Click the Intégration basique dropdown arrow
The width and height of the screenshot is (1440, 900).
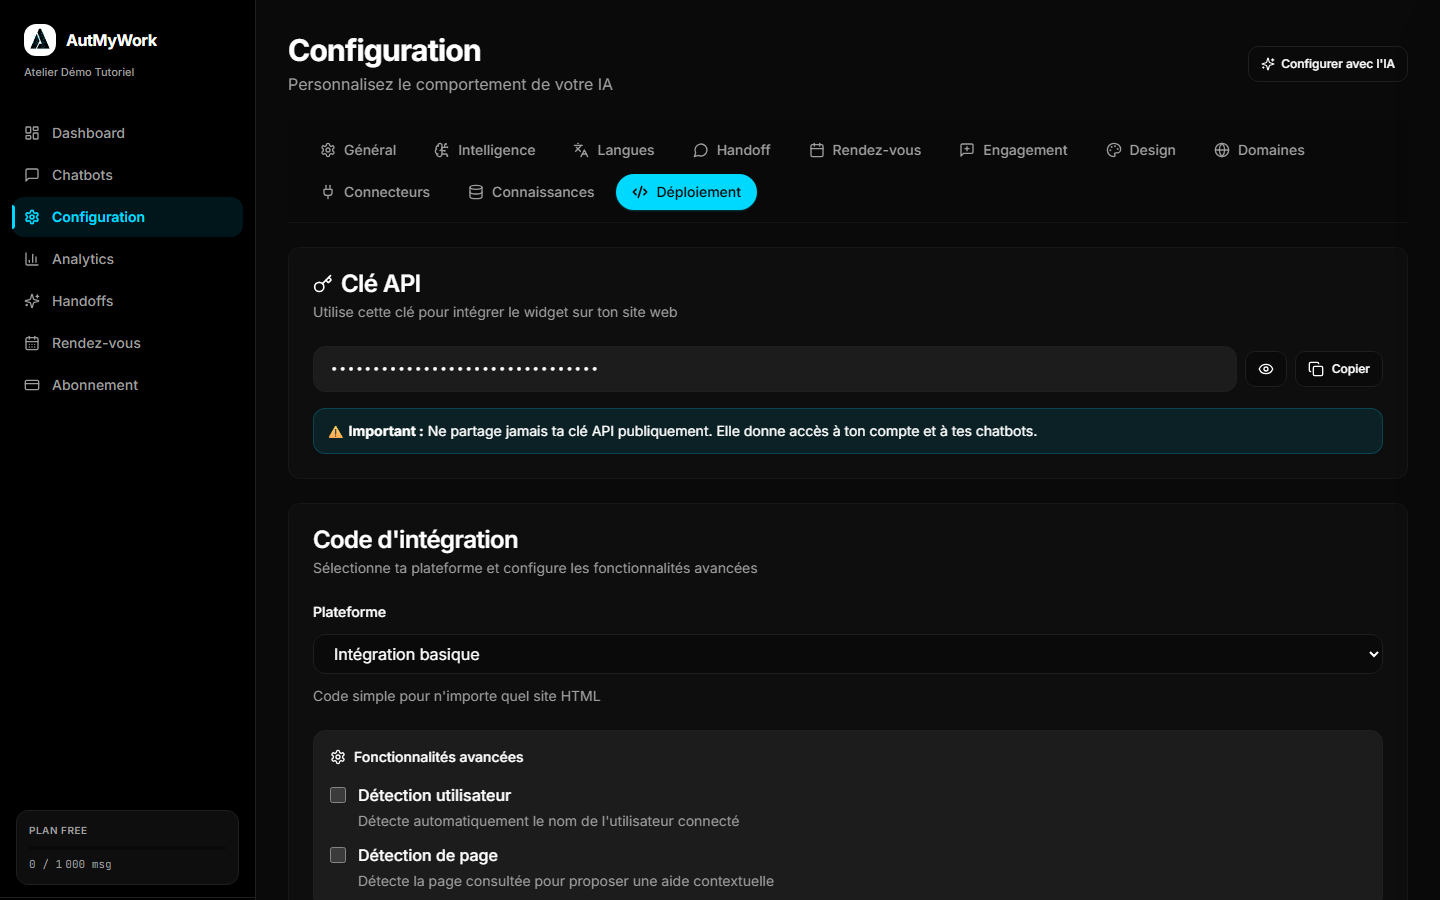[1373, 654]
